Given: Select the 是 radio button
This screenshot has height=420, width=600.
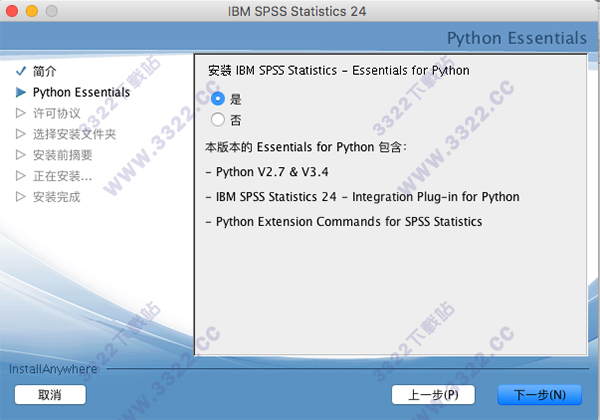Looking at the screenshot, I should point(218,99).
